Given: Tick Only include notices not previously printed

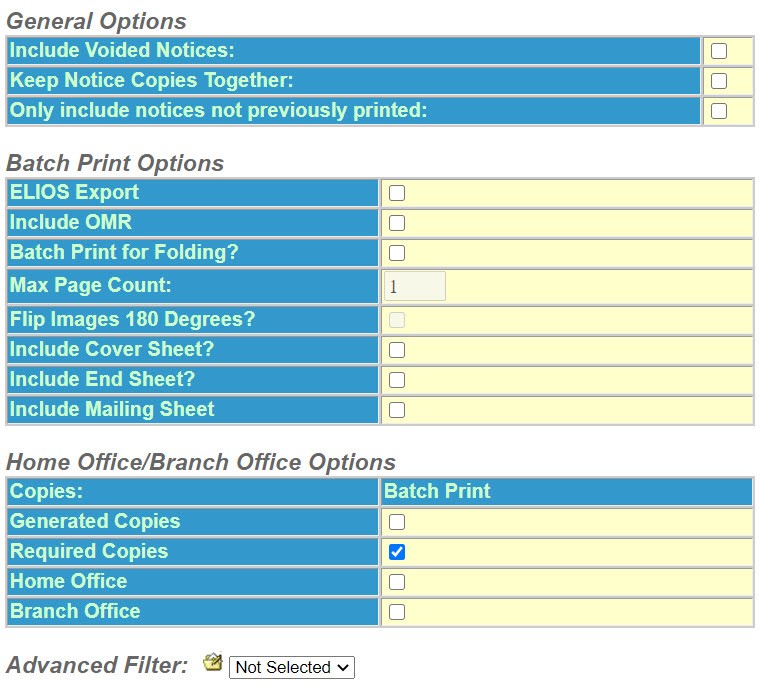Looking at the screenshot, I should point(719,111).
